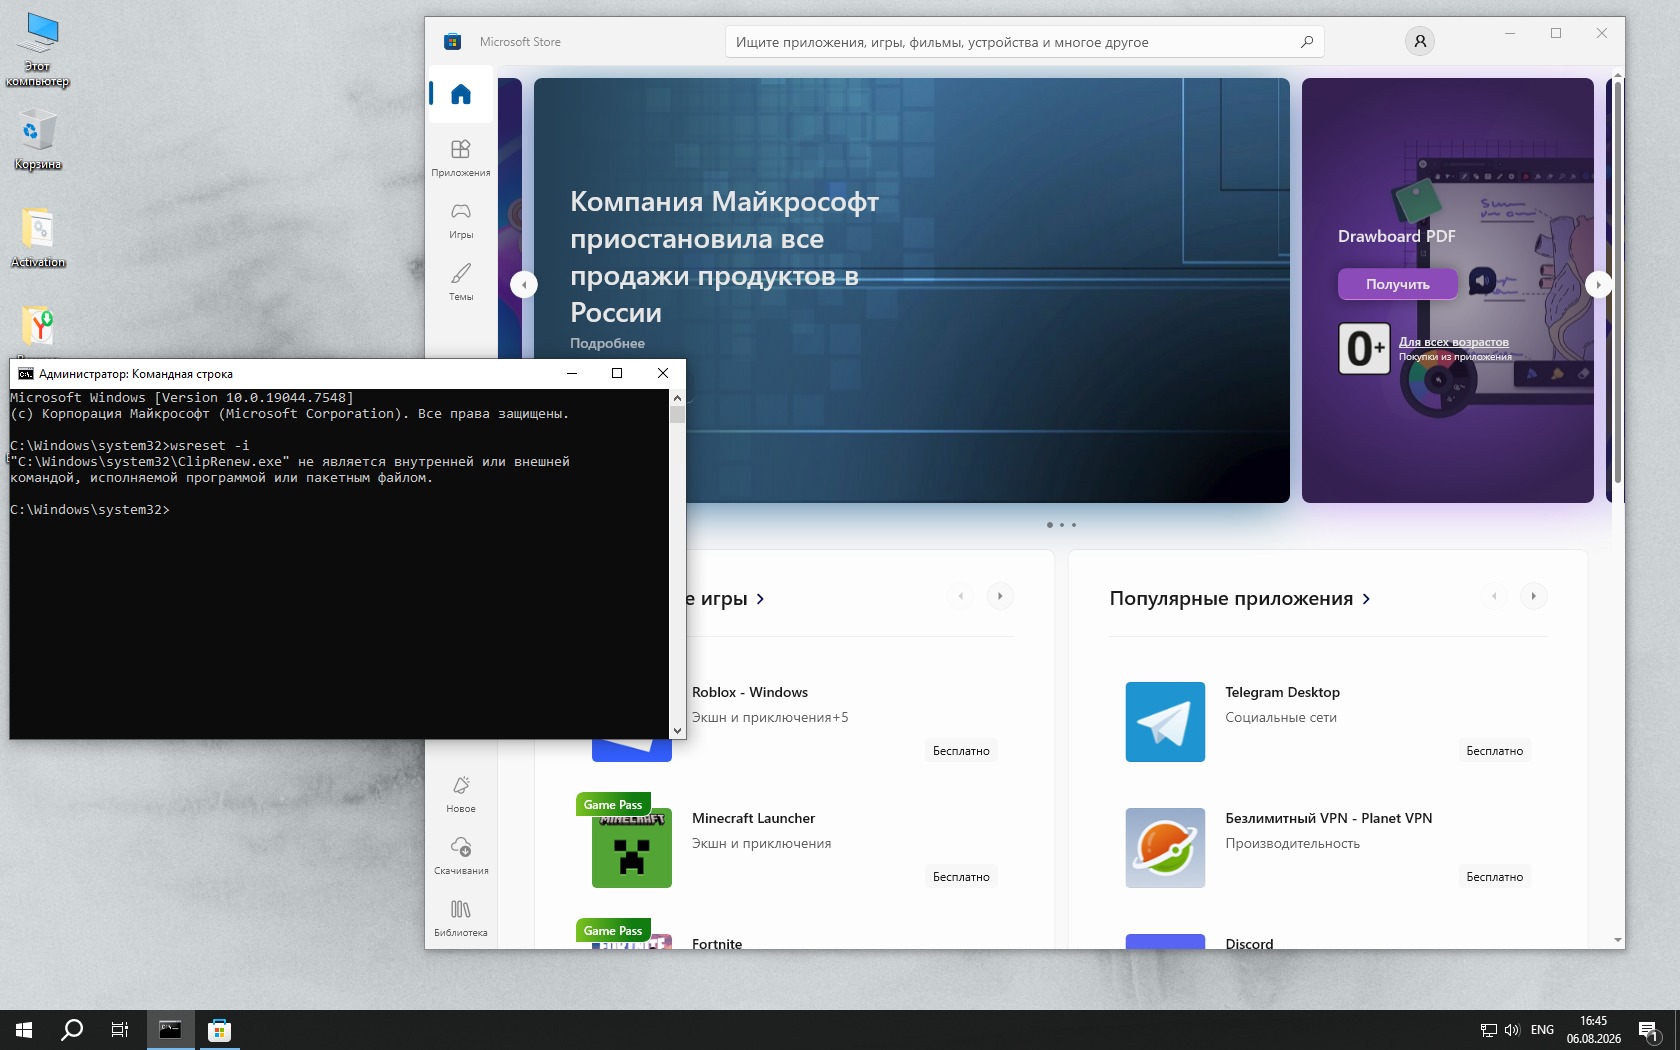Maximize the Command Prompt window
The height and width of the screenshot is (1050, 1680).
coord(617,373)
